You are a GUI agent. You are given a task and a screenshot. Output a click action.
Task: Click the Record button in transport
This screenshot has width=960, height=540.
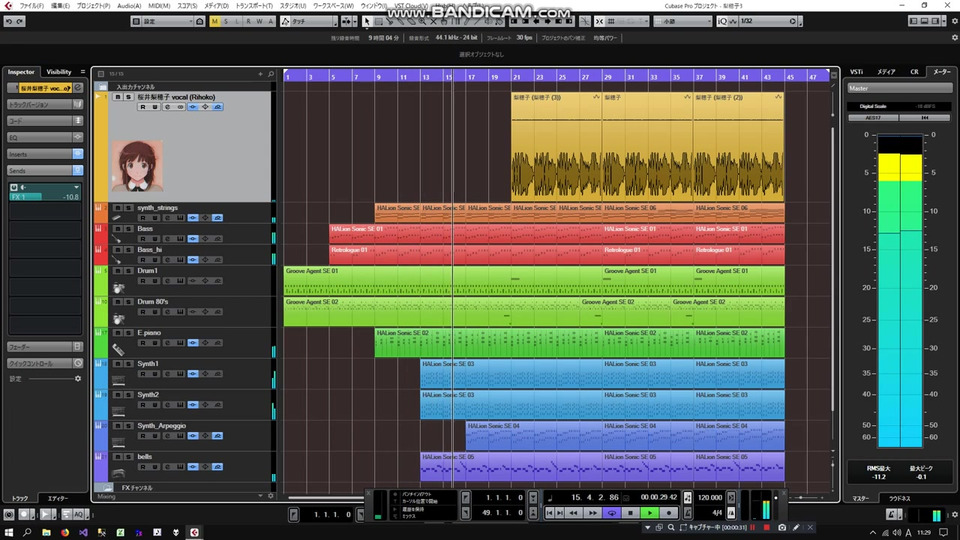point(669,513)
